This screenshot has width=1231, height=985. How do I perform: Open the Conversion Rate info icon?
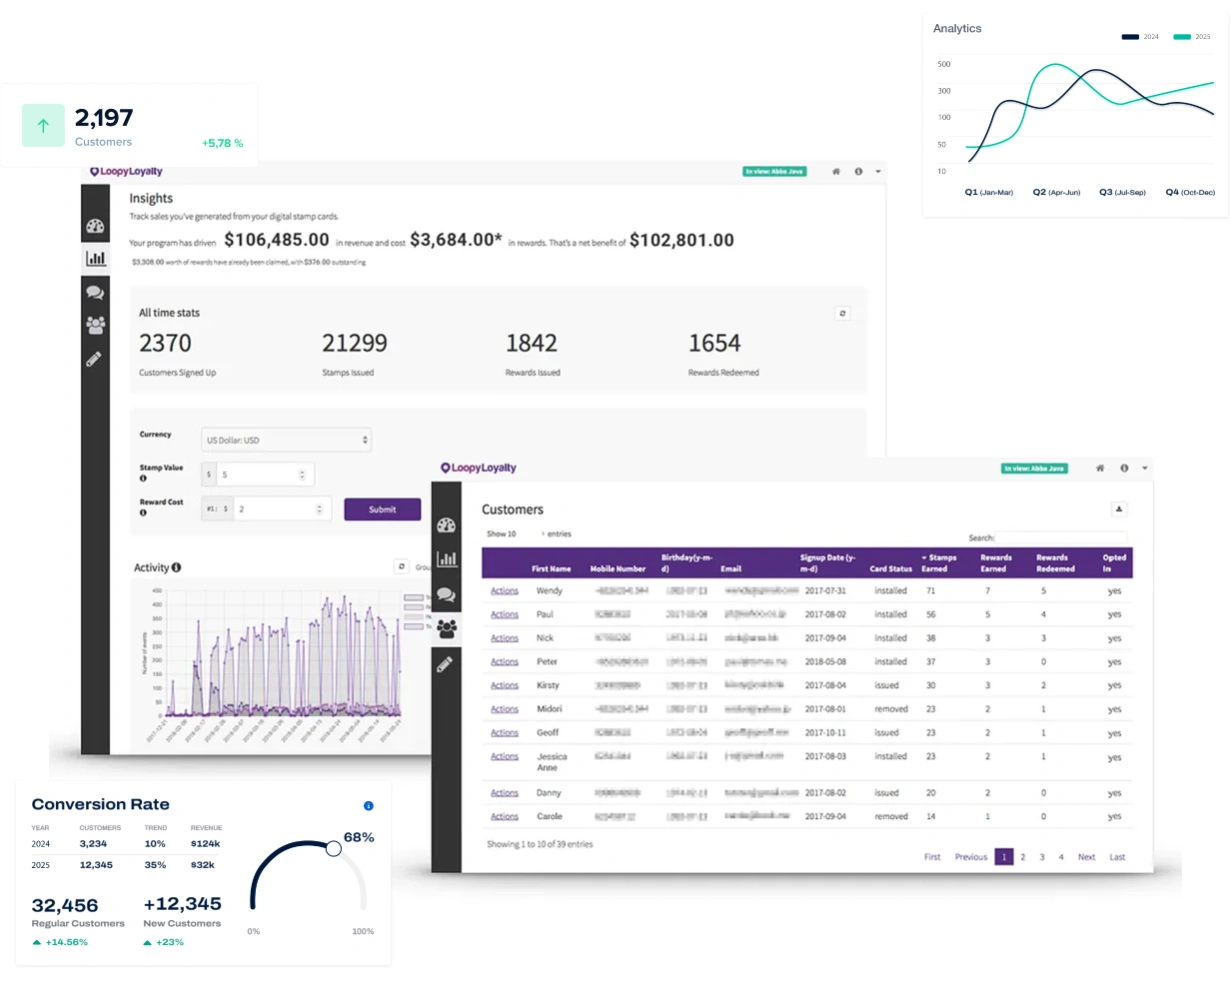pyautogui.click(x=368, y=806)
